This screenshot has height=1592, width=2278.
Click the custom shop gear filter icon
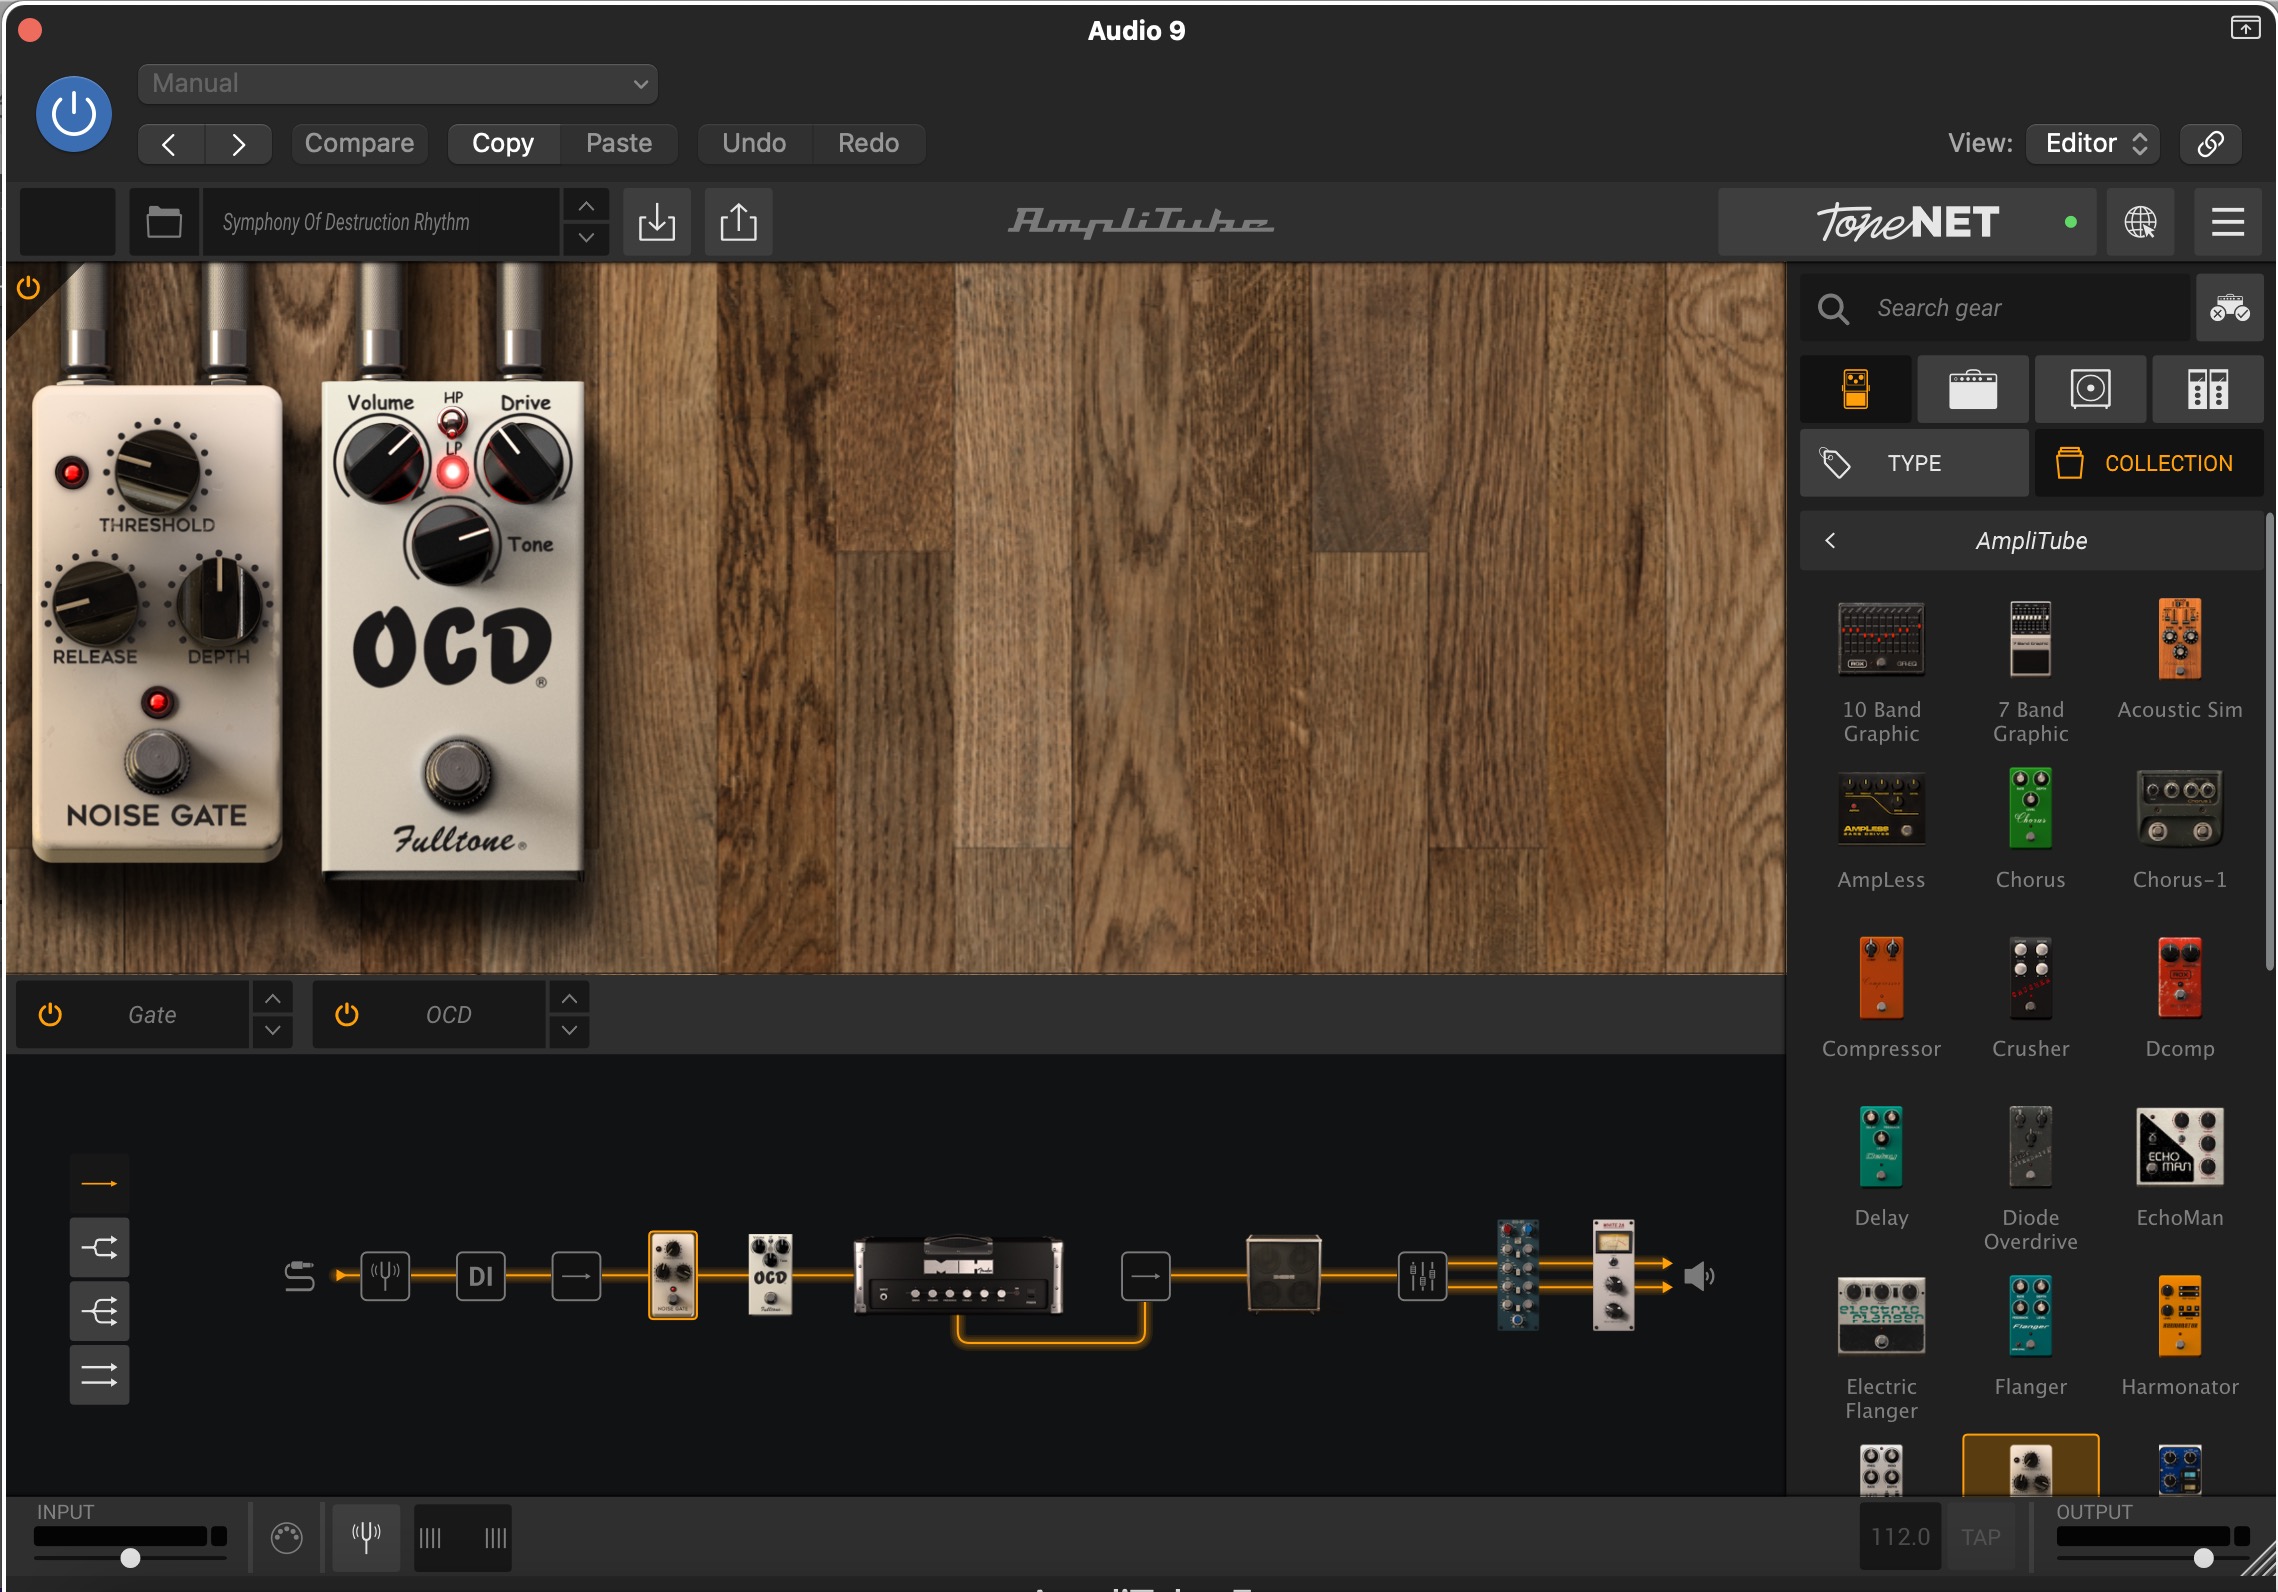coord(2230,308)
